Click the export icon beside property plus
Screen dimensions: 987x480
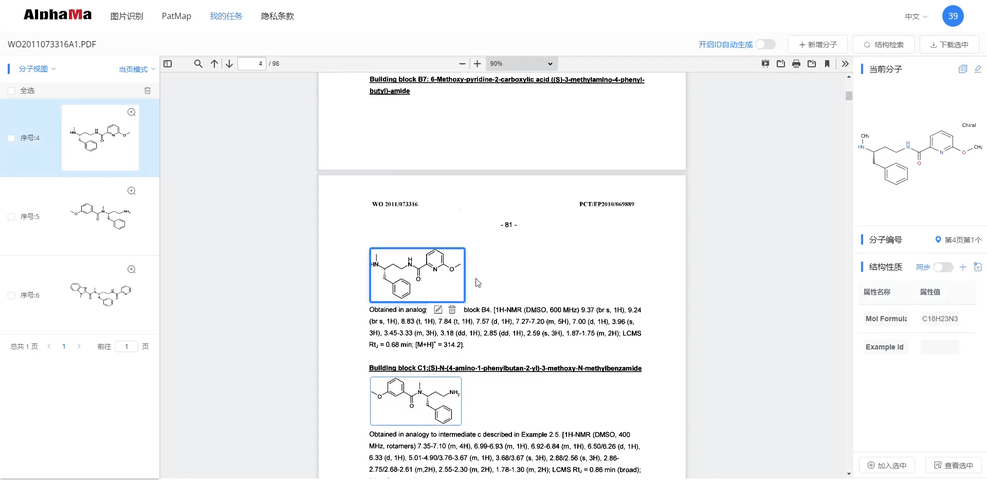[978, 267]
